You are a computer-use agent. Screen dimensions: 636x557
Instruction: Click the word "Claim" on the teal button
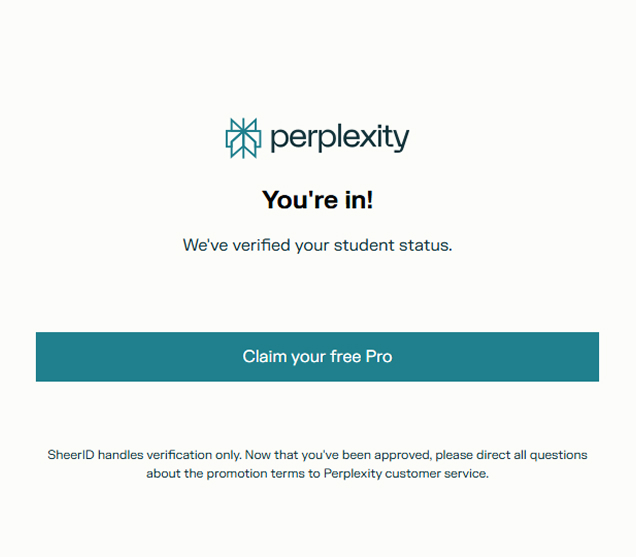pyautogui.click(x=264, y=357)
